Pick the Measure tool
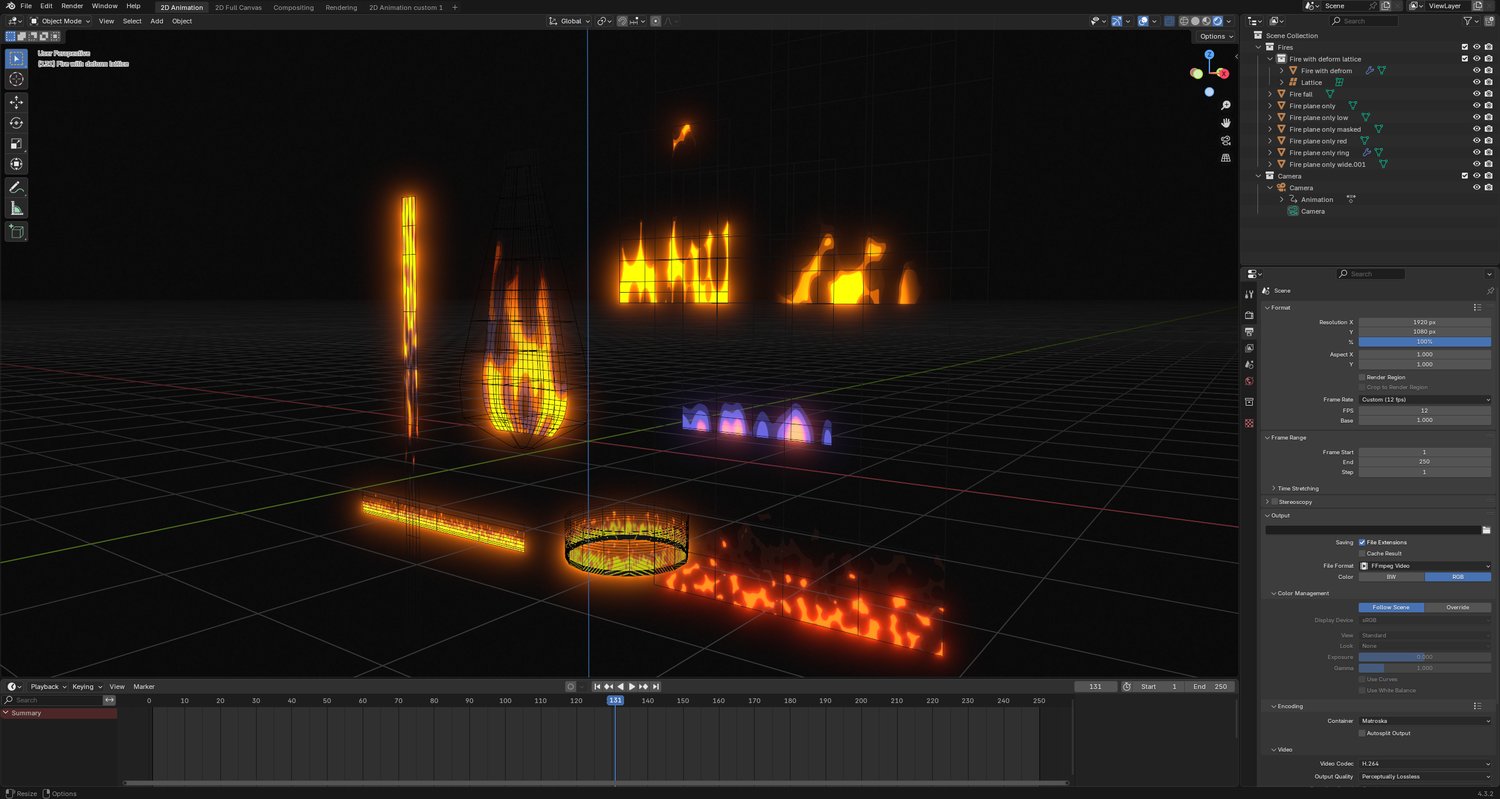The image size is (1500, 799). pos(17,208)
